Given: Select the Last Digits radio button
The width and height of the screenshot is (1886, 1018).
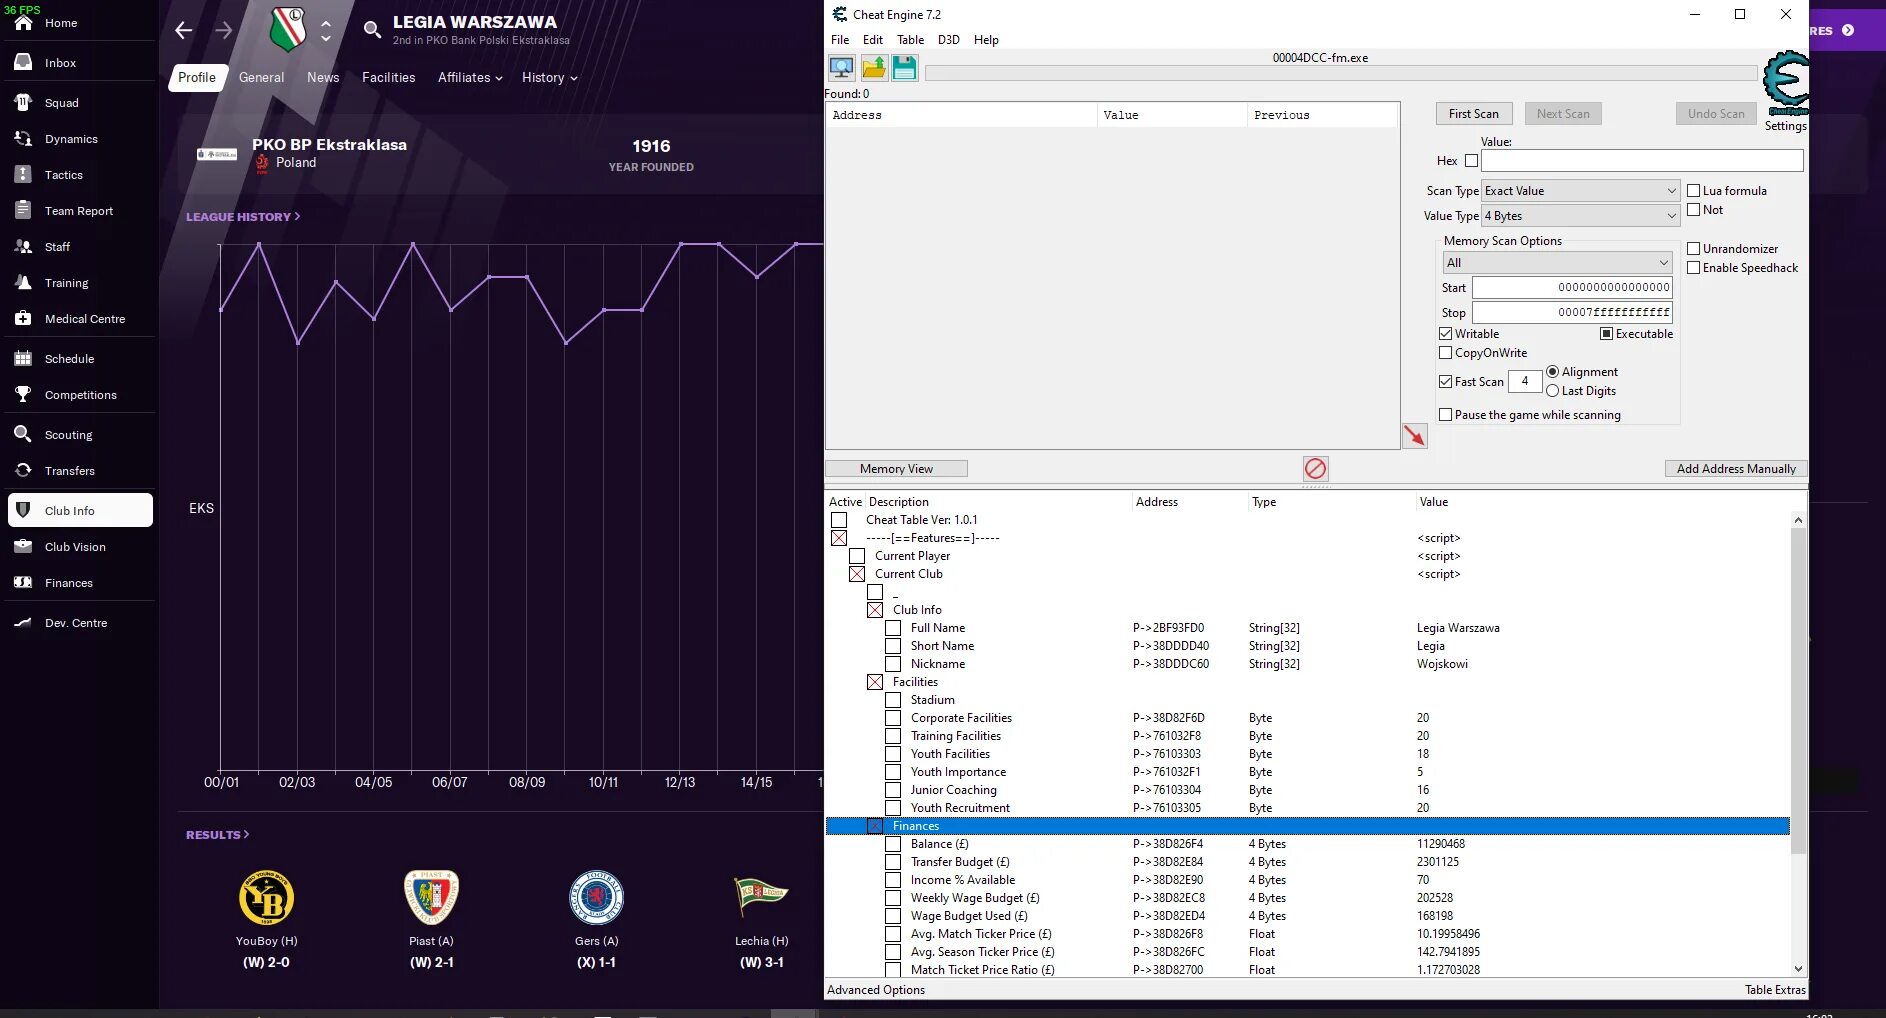Looking at the screenshot, I should click(x=1553, y=390).
